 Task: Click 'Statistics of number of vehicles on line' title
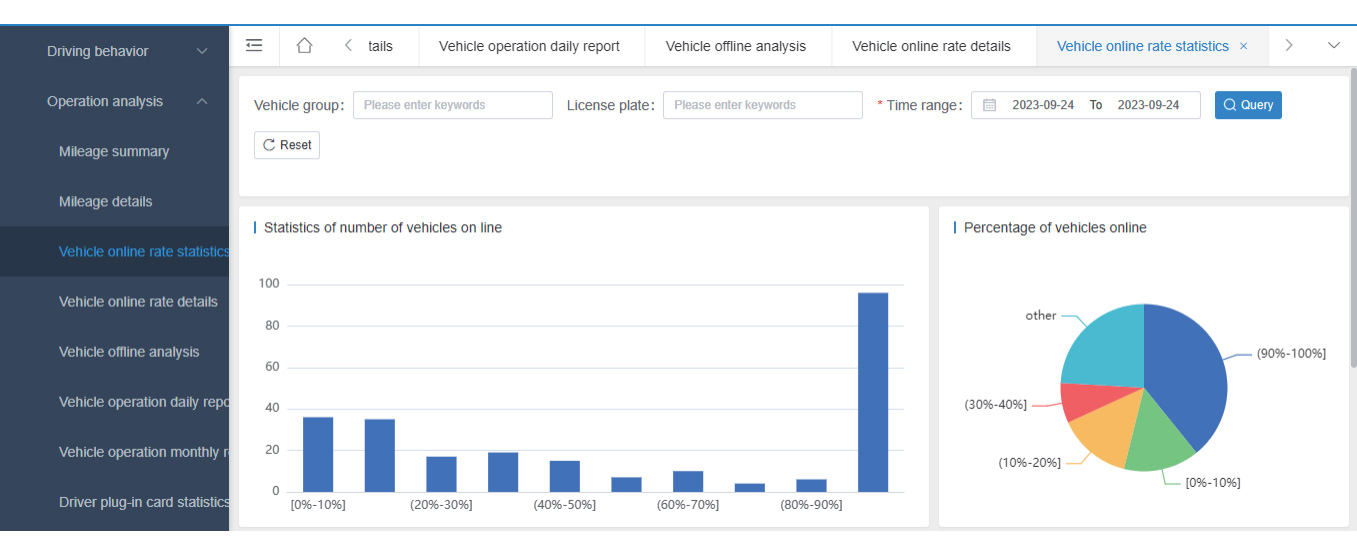click(383, 228)
